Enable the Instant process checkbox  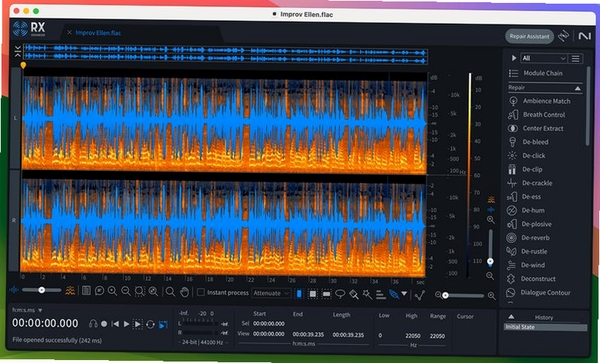coord(201,293)
